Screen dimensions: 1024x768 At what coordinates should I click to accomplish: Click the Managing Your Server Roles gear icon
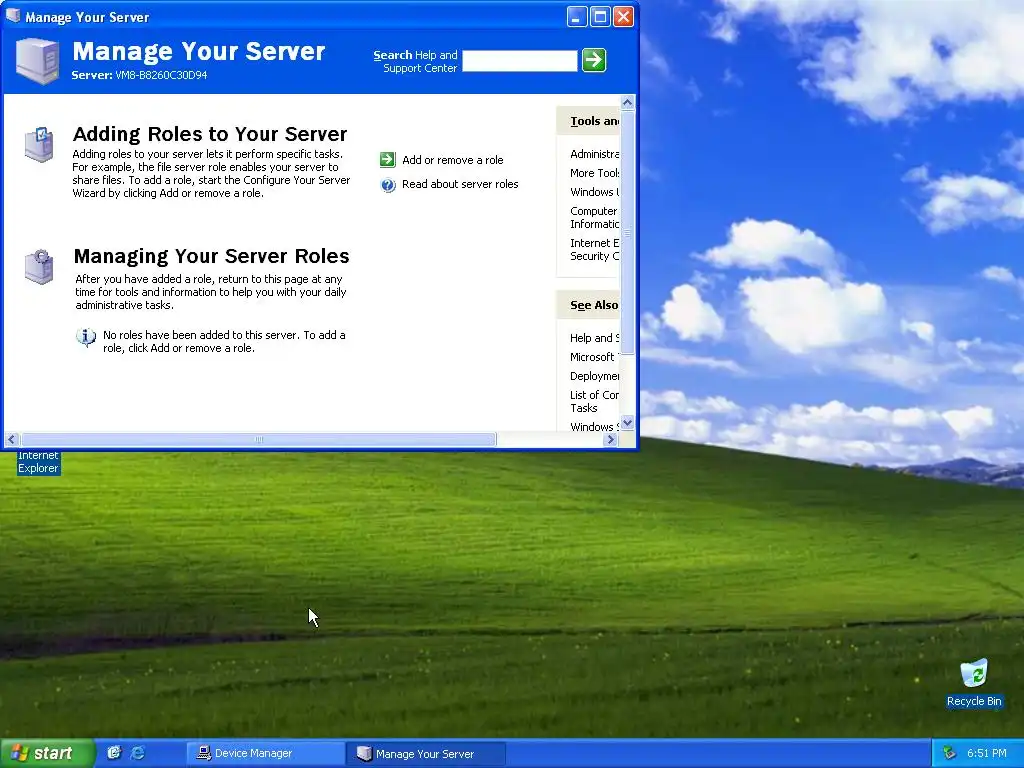tap(39, 266)
